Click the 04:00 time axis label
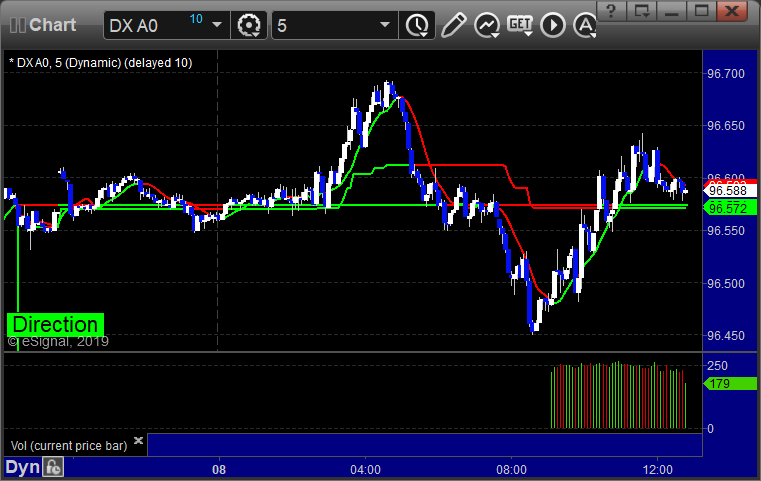Image resolution: width=761 pixels, height=481 pixels. pos(365,470)
